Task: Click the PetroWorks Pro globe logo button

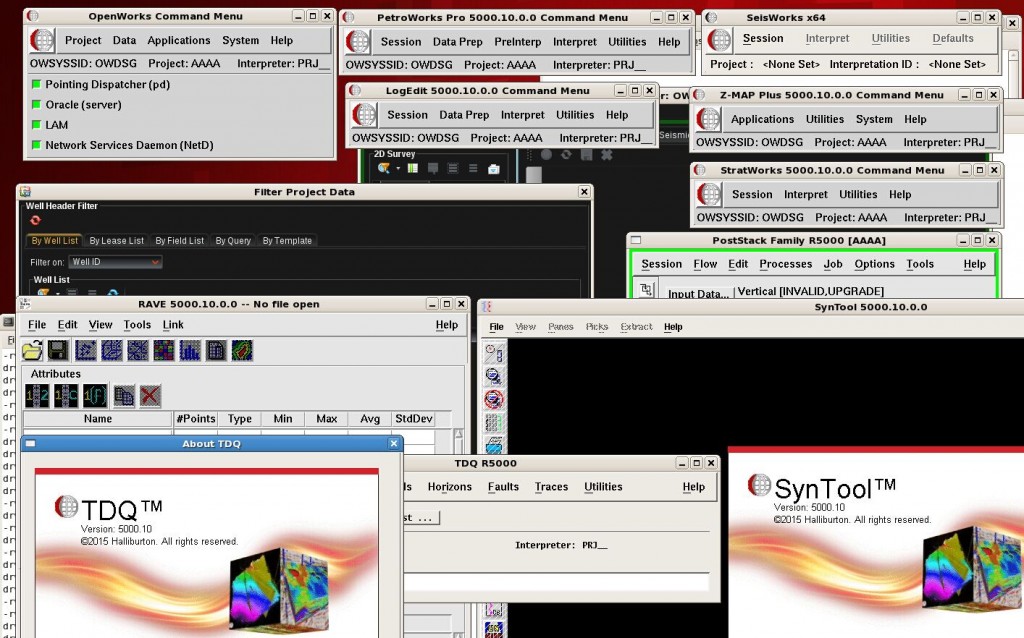Action: pyautogui.click(x=358, y=42)
